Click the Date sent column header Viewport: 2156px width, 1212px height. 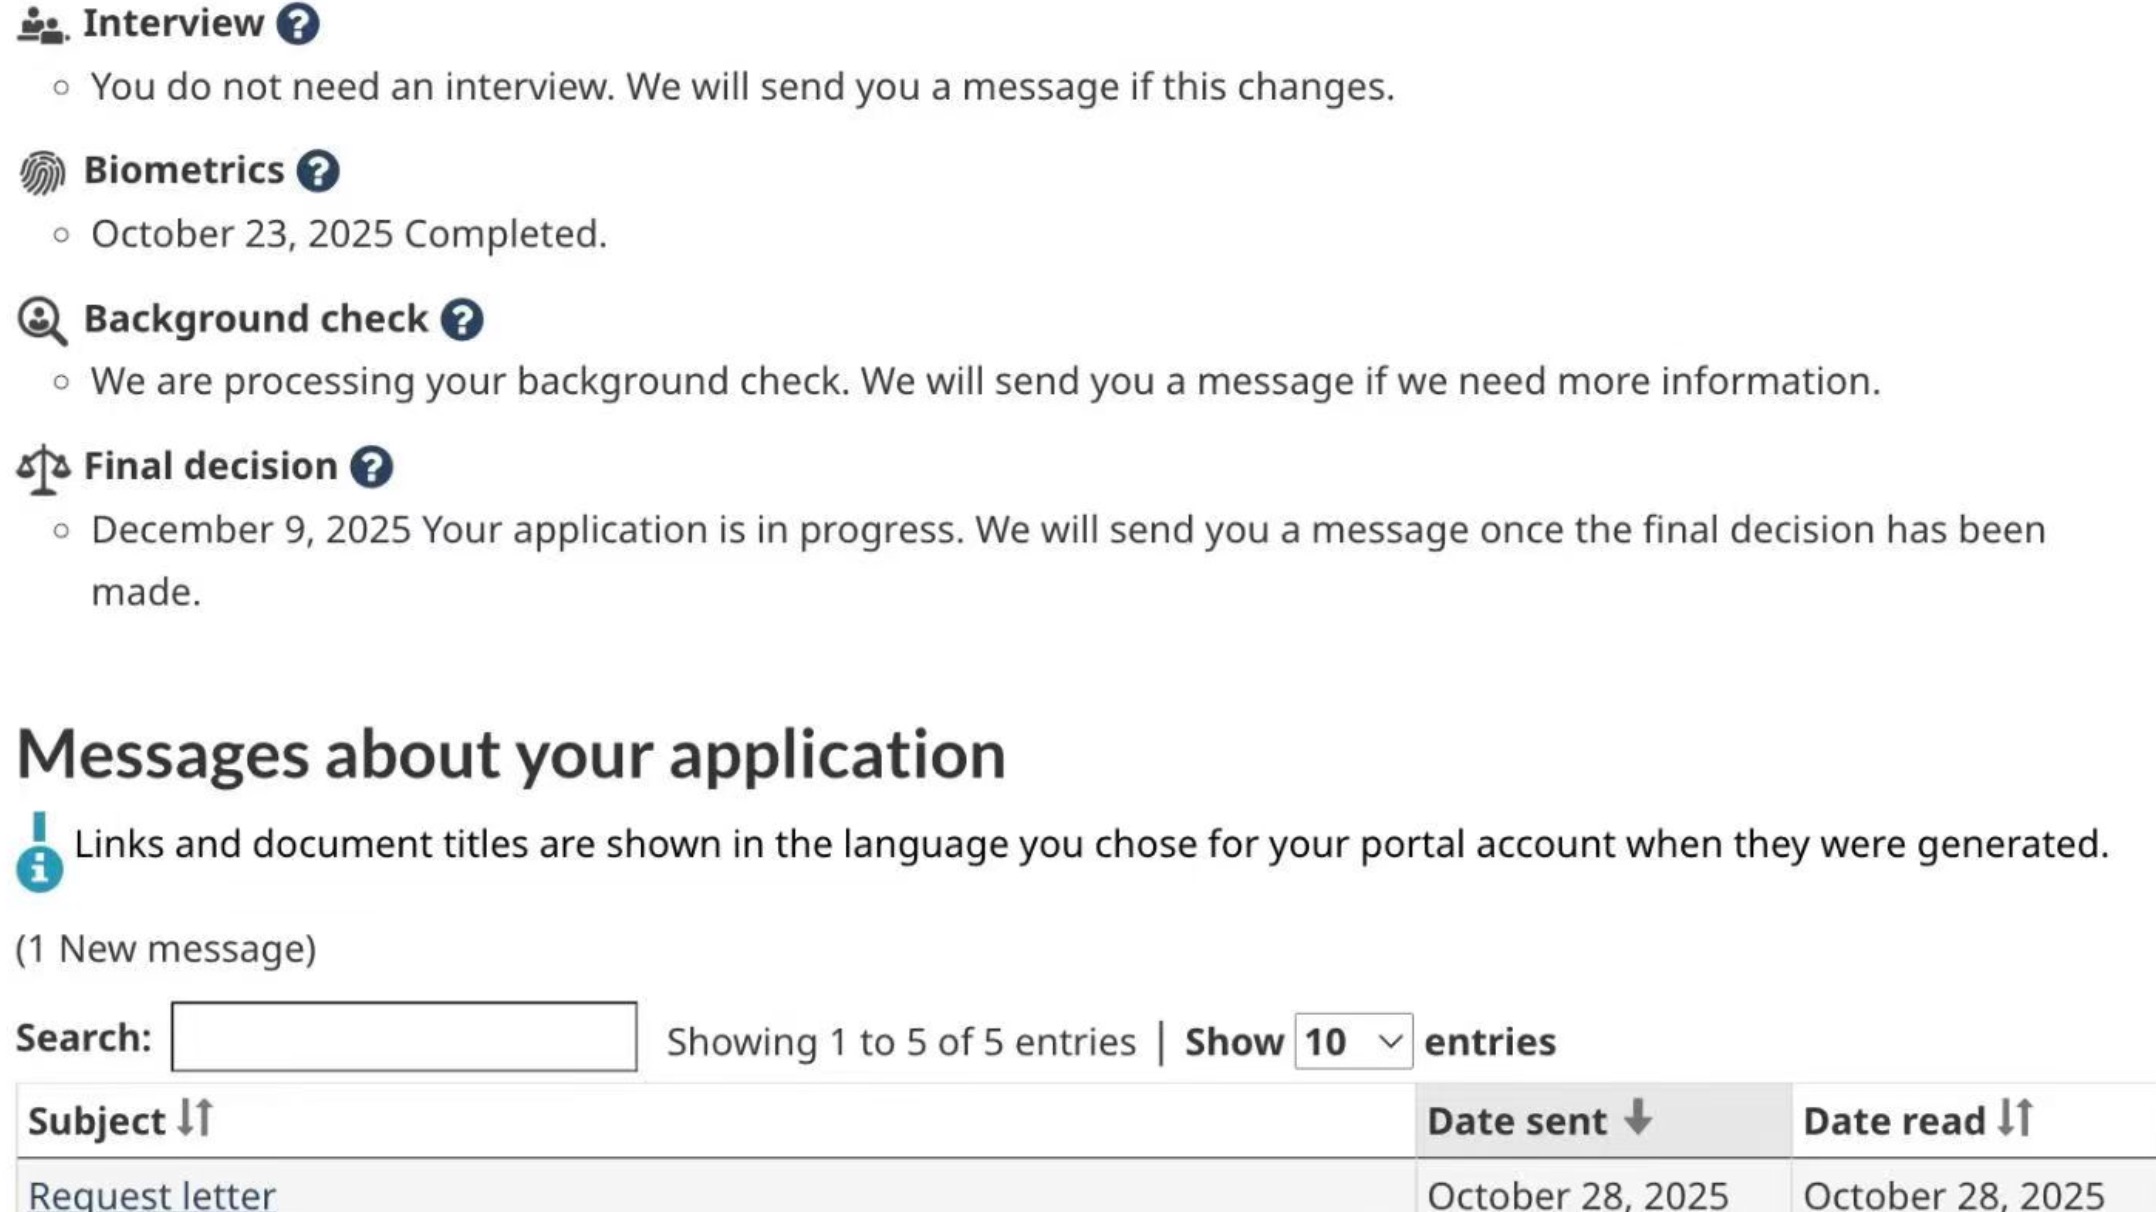(x=1516, y=1121)
